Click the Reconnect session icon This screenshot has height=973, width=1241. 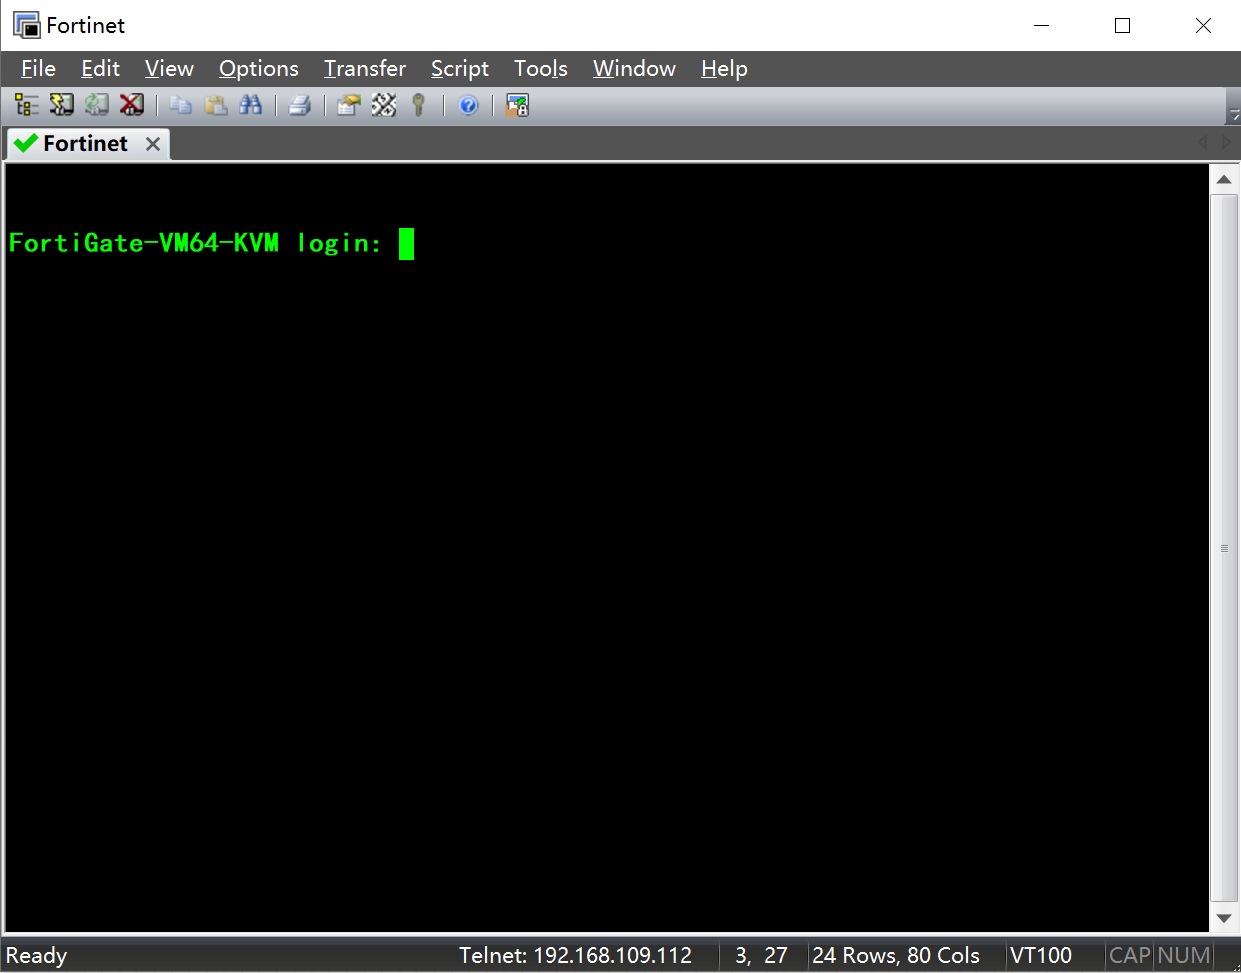pos(97,105)
